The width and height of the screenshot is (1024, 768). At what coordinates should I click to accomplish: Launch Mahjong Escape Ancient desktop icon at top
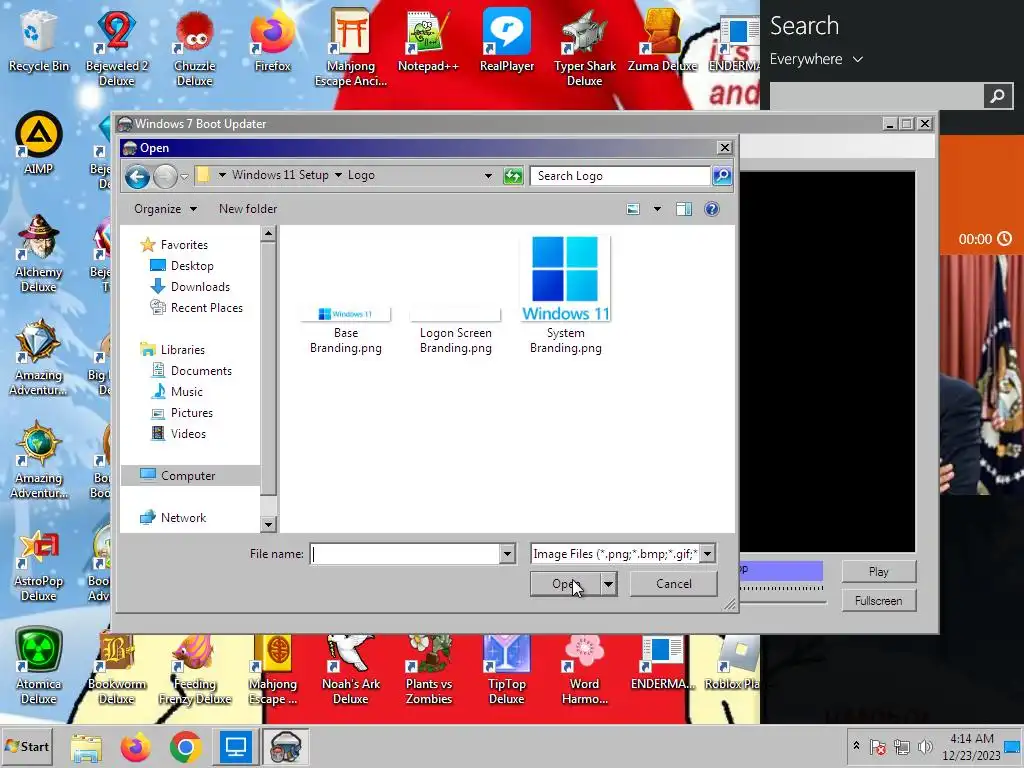351,47
